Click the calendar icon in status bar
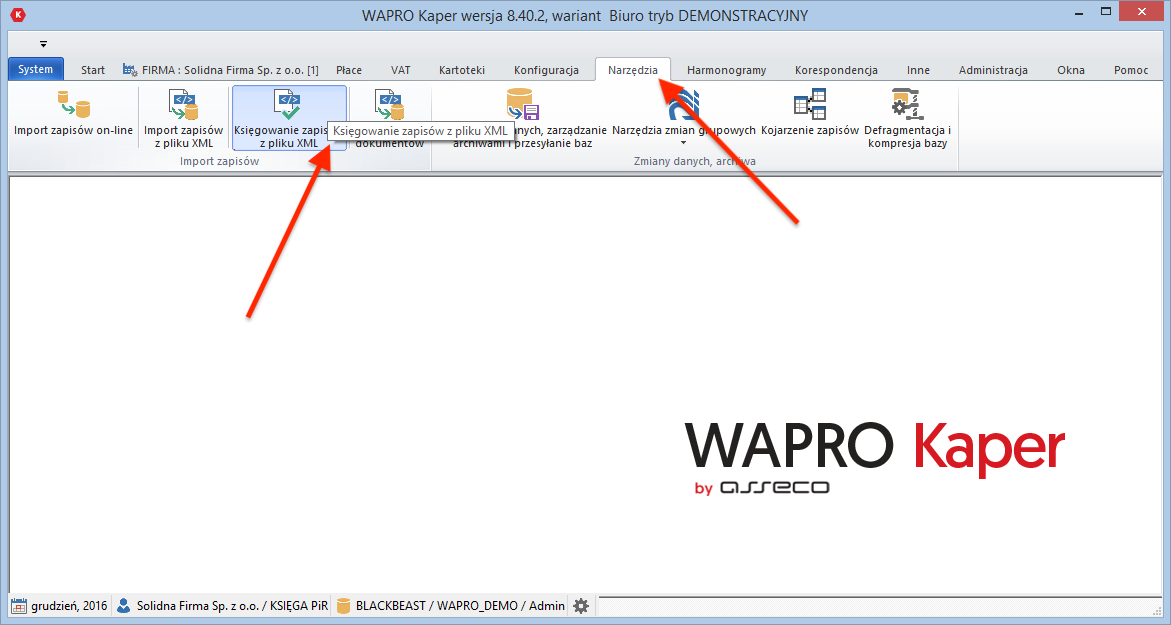Viewport: 1171px width, 625px height. tap(17, 605)
